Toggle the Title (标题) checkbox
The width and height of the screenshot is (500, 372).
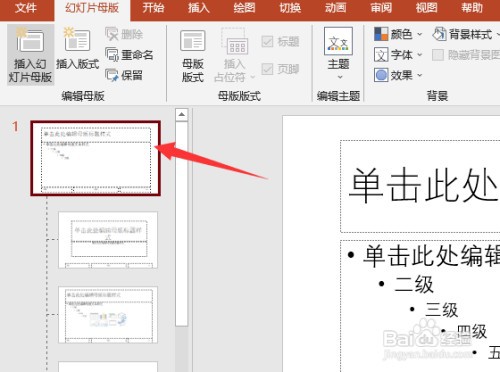click(267, 42)
